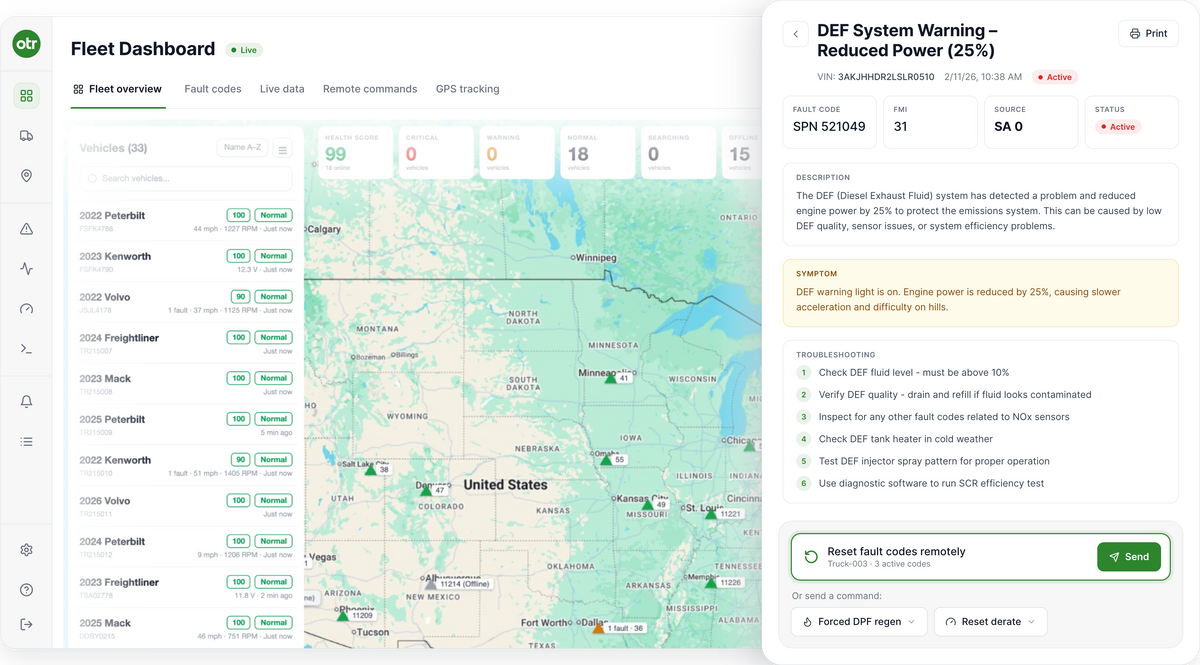The width and height of the screenshot is (1200, 665).
Task: Open the settings gear icon
Action: [27, 550]
